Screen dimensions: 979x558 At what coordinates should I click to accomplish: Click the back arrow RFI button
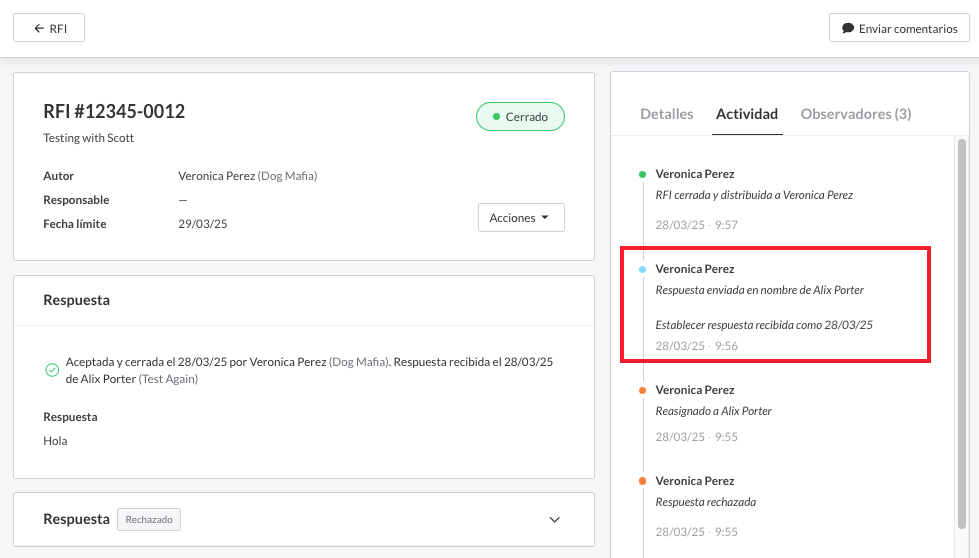[x=49, y=28]
